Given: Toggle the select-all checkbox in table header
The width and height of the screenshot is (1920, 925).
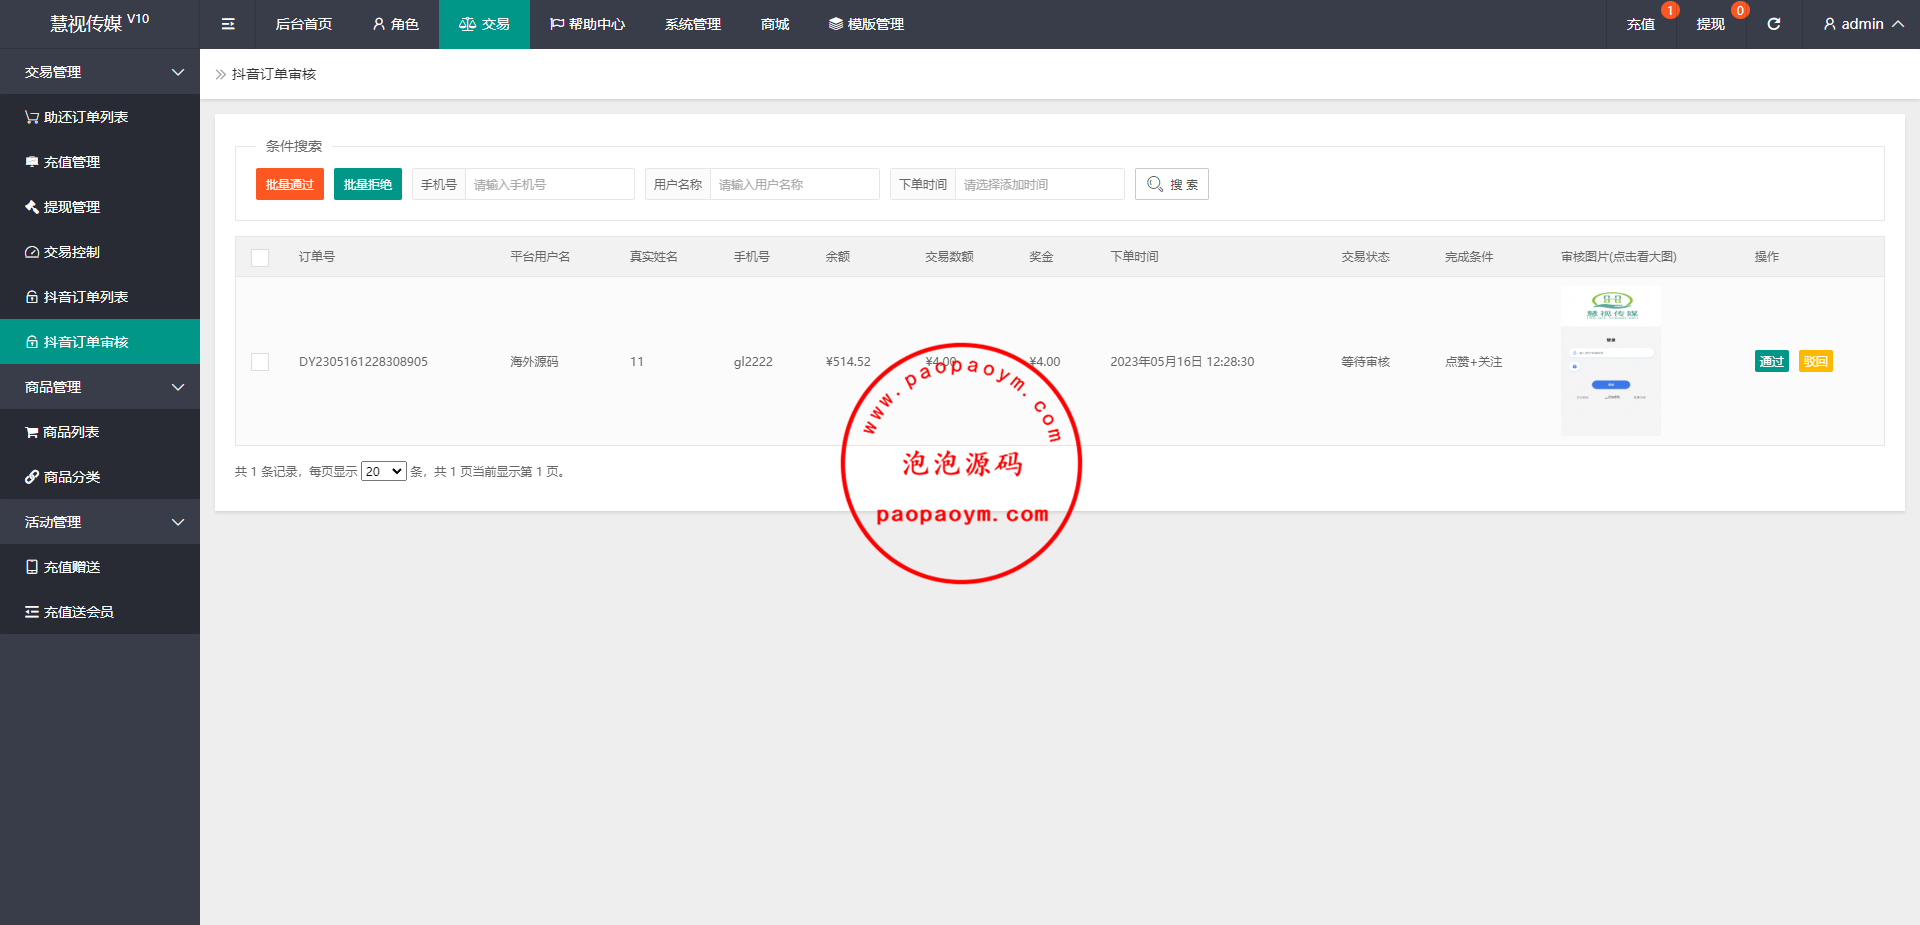Looking at the screenshot, I should 260,257.
